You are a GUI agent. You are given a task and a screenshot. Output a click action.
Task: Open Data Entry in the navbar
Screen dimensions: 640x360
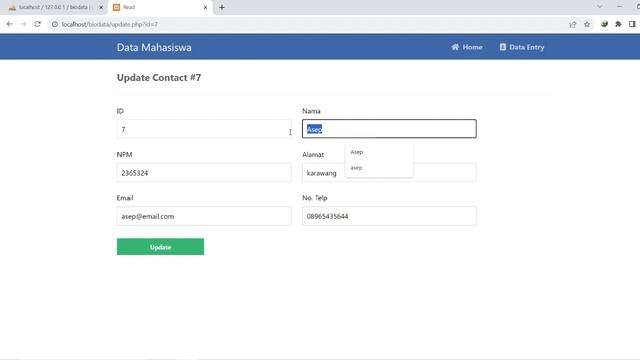[x=522, y=47]
